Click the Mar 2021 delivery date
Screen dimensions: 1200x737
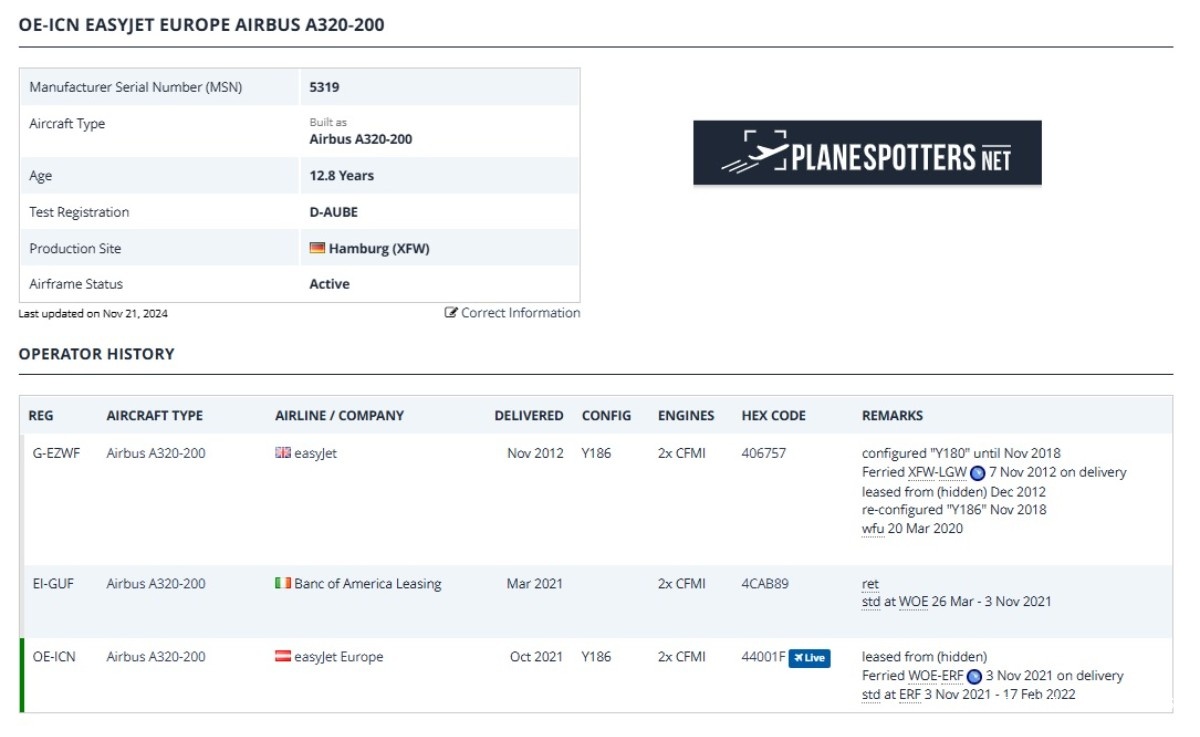click(535, 583)
